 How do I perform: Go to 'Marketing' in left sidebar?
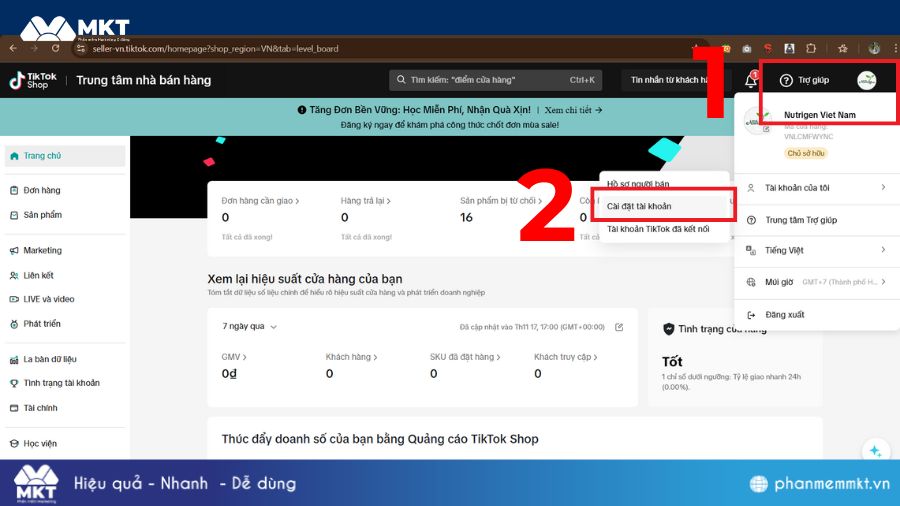(x=43, y=250)
